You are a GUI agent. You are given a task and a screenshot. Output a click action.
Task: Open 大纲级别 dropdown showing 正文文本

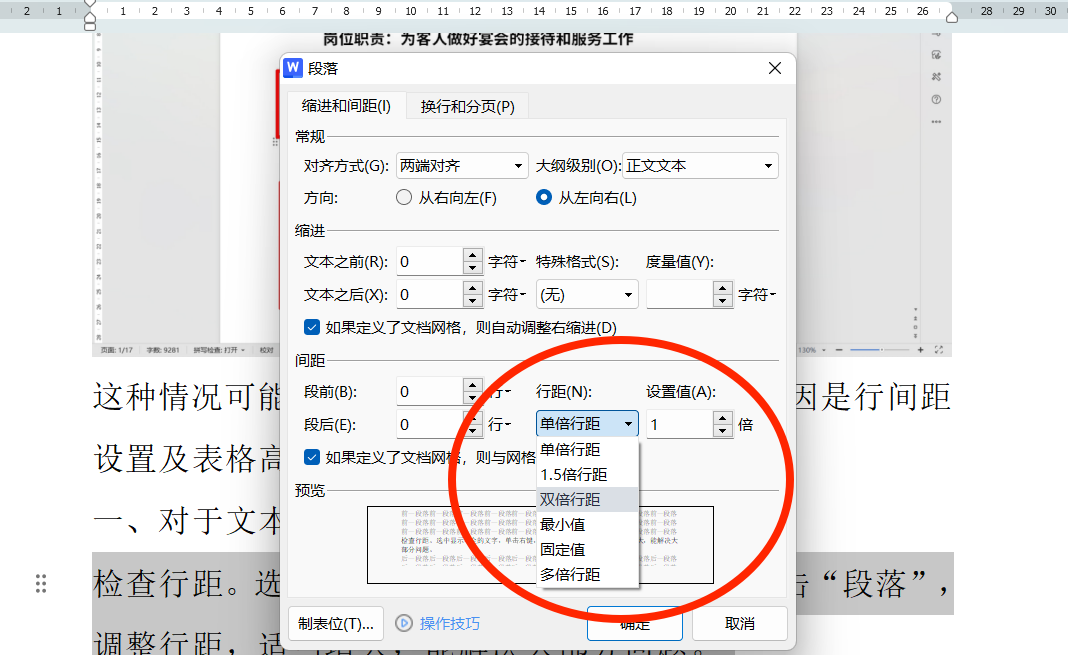point(701,165)
